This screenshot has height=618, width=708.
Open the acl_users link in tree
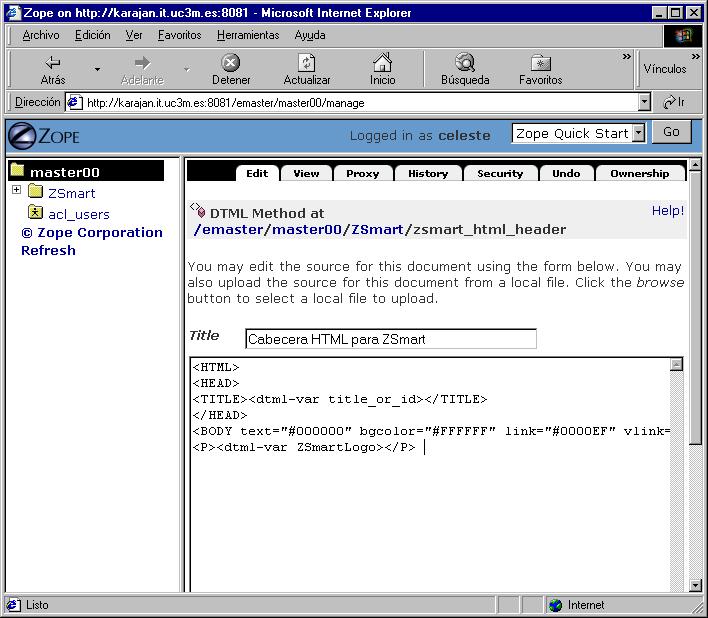point(79,214)
